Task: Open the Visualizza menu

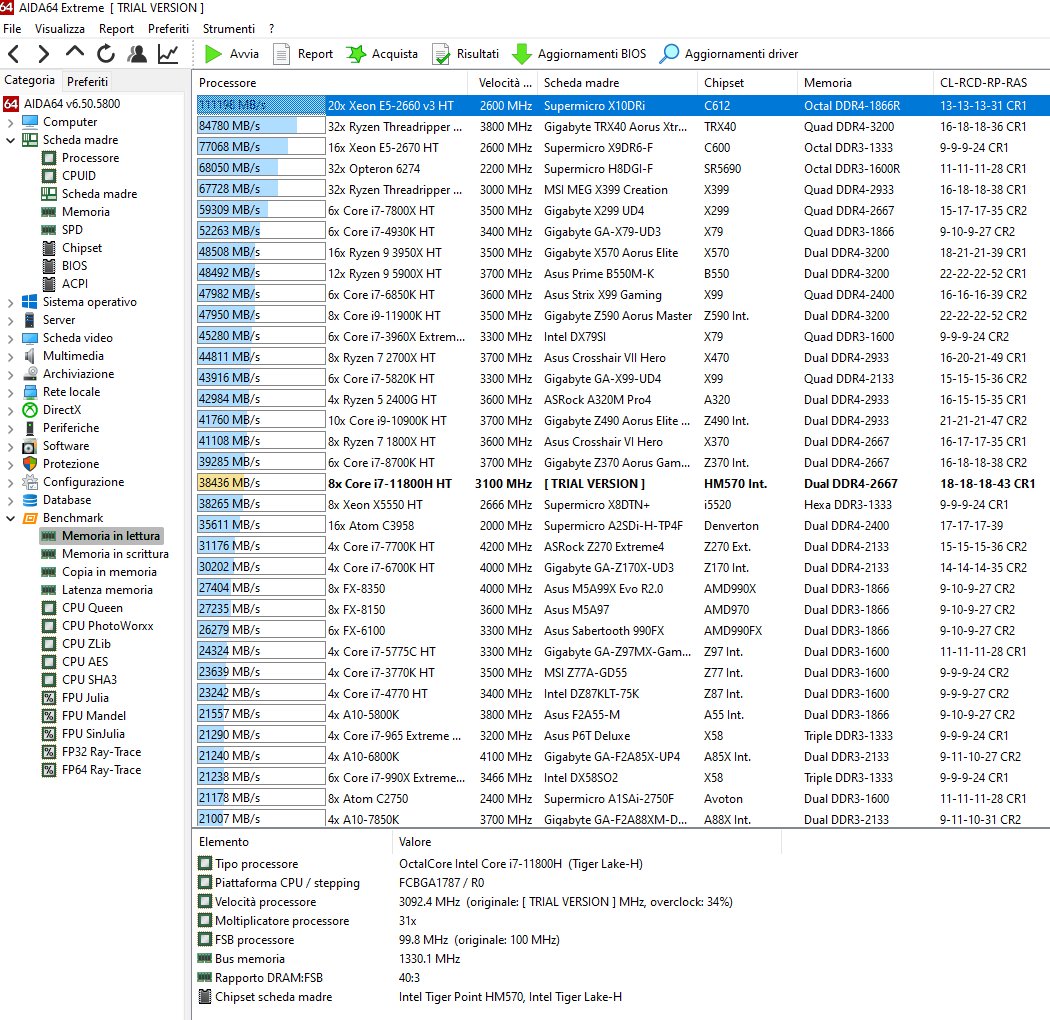Action: click(60, 29)
